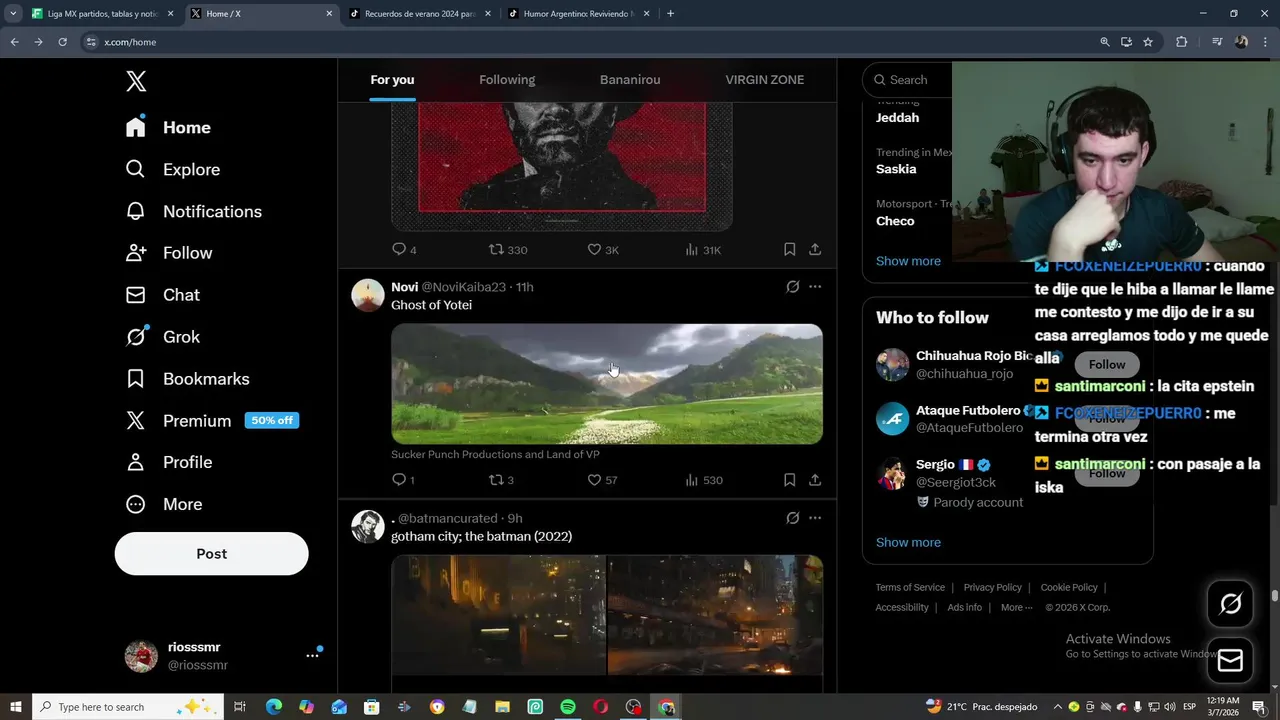This screenshot has height=720, width=1280.
Task: Open a new browser tab
Action: (670, 14)
